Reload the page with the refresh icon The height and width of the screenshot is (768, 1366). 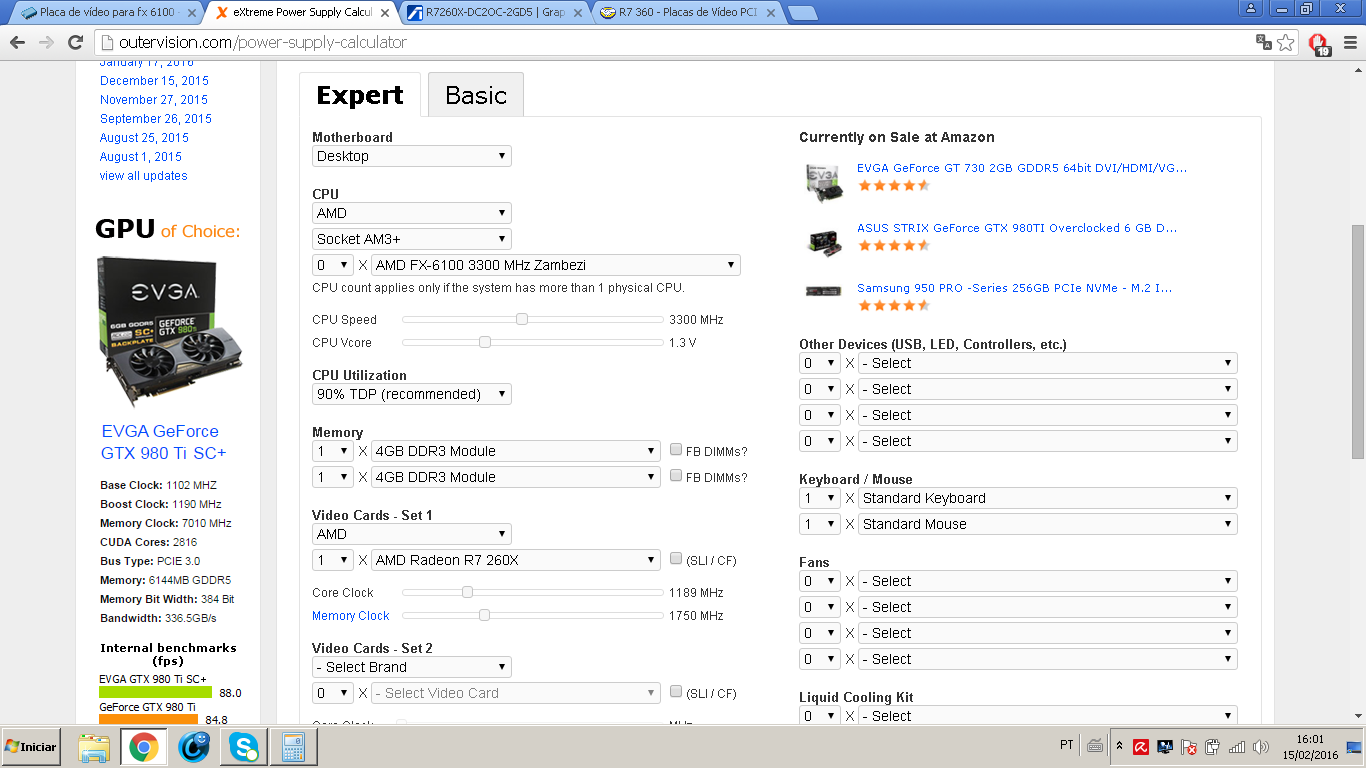[75, 42]
